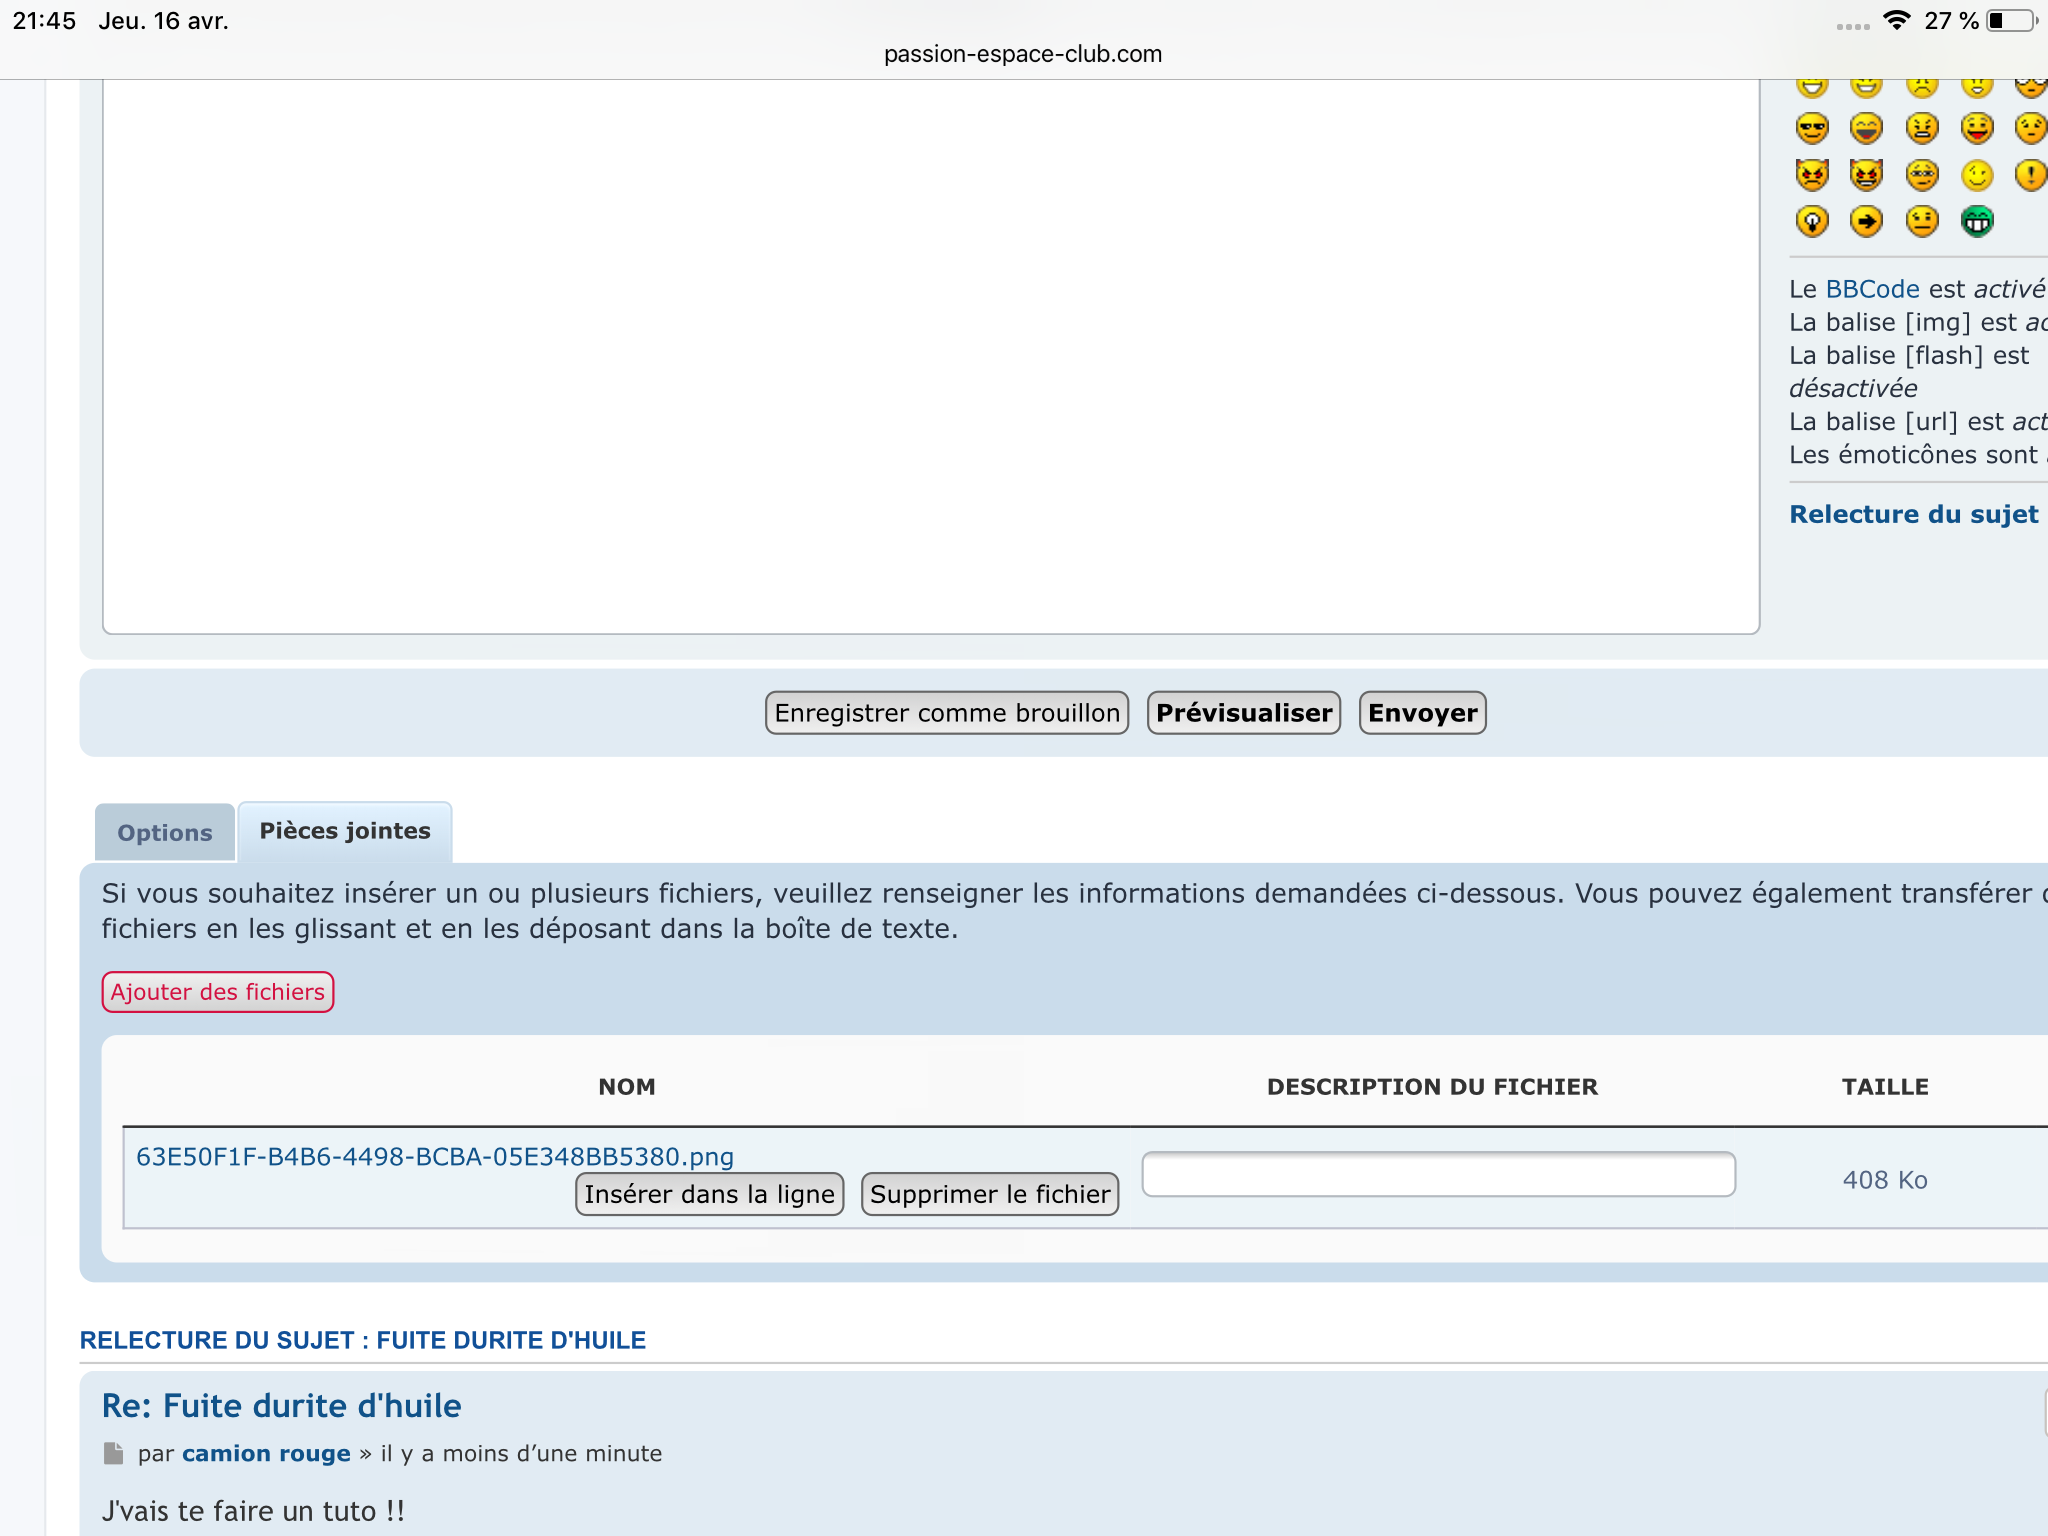Focus the file description input field

1438,1174
